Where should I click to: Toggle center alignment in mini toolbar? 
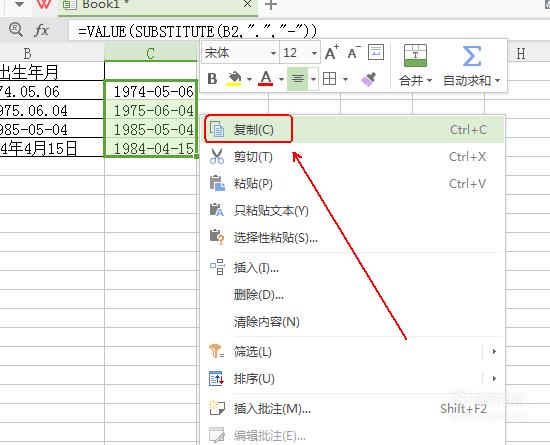298,79
